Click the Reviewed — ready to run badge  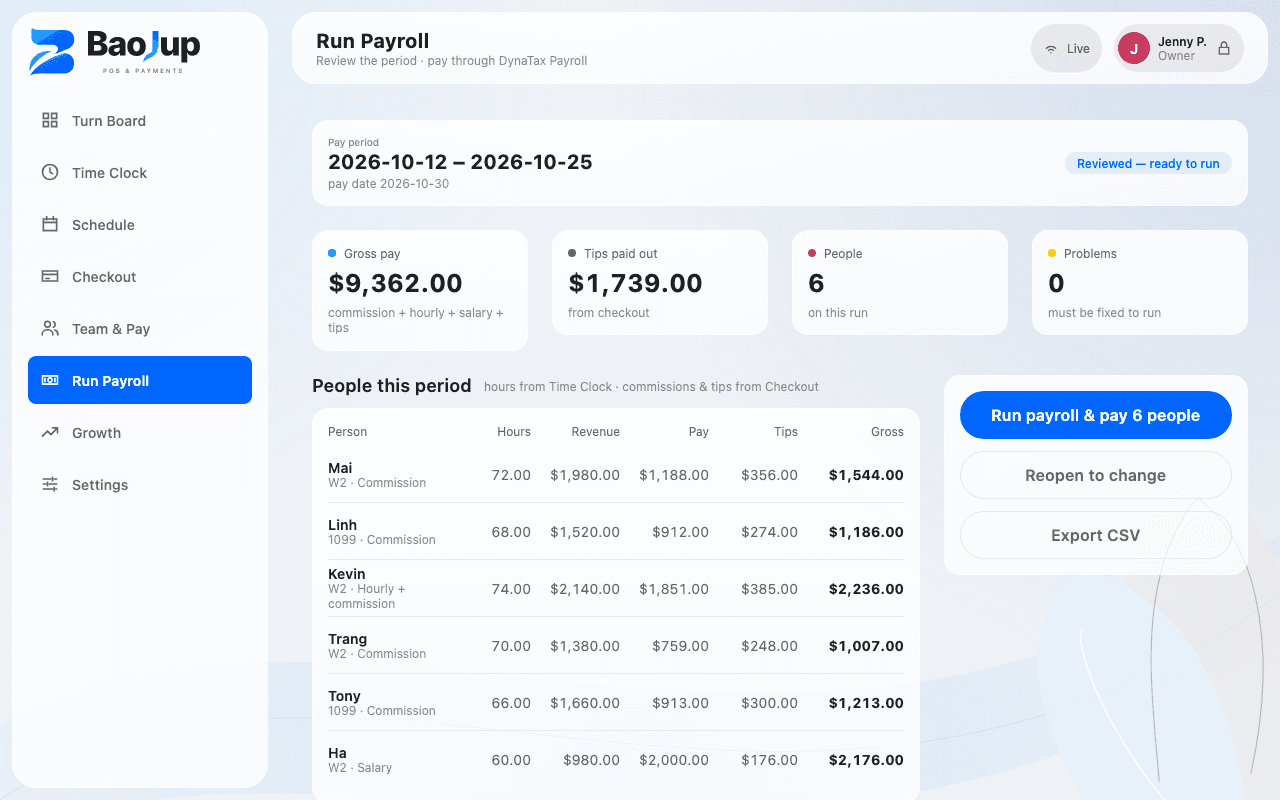[1148, 164]
